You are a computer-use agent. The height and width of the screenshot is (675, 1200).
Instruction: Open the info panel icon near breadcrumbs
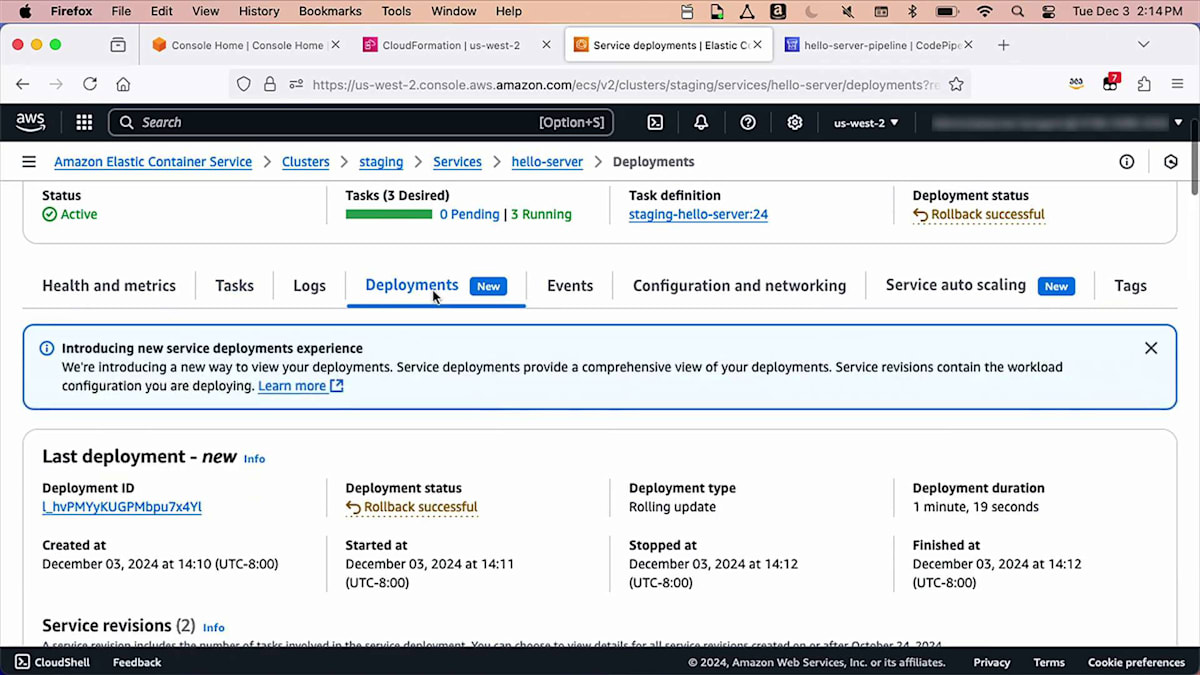[1127, 162]
